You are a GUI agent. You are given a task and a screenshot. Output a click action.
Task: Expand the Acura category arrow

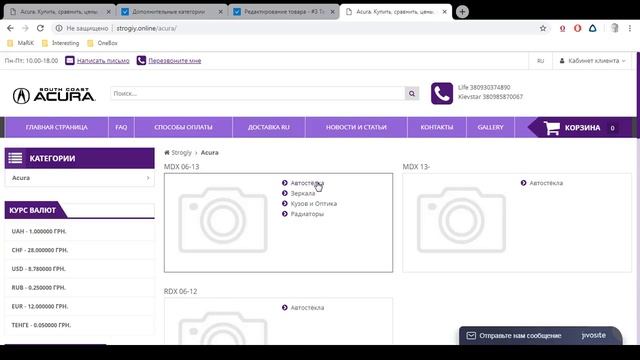click(x=148, y=178)
